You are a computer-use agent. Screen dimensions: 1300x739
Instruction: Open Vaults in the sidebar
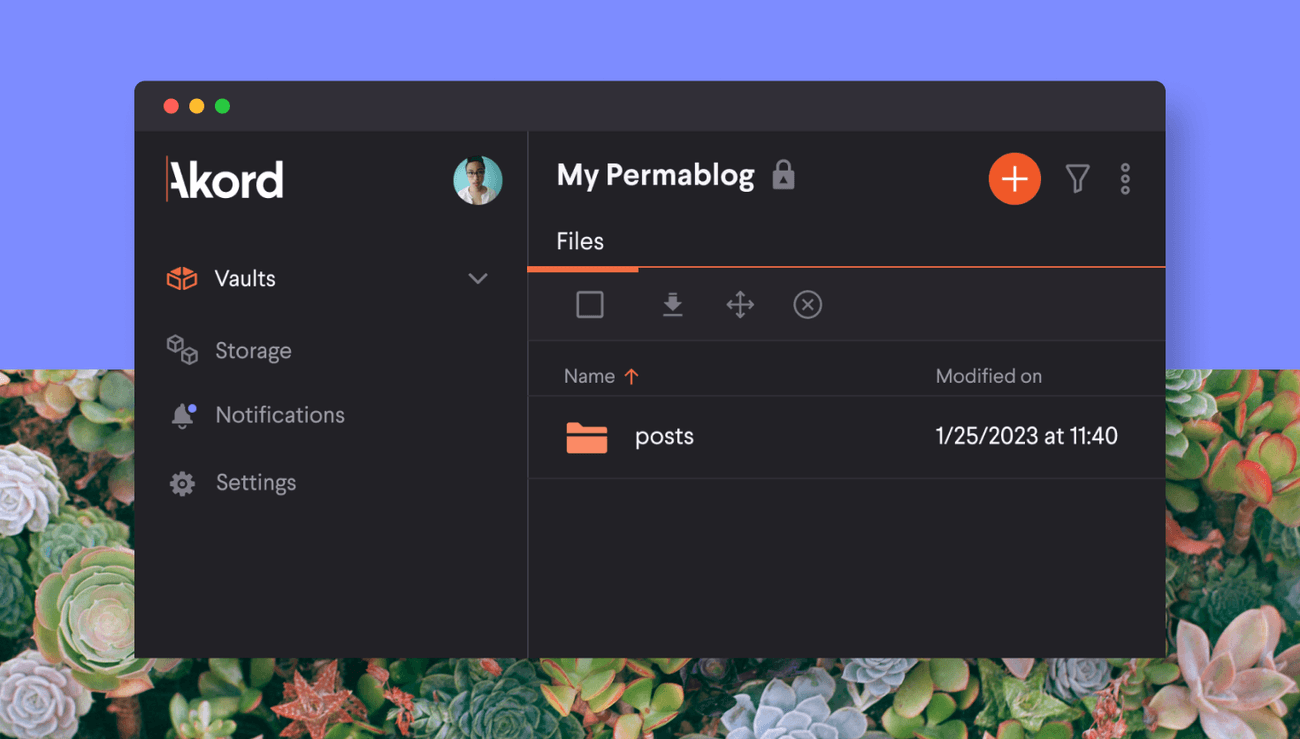click(245, 279)
